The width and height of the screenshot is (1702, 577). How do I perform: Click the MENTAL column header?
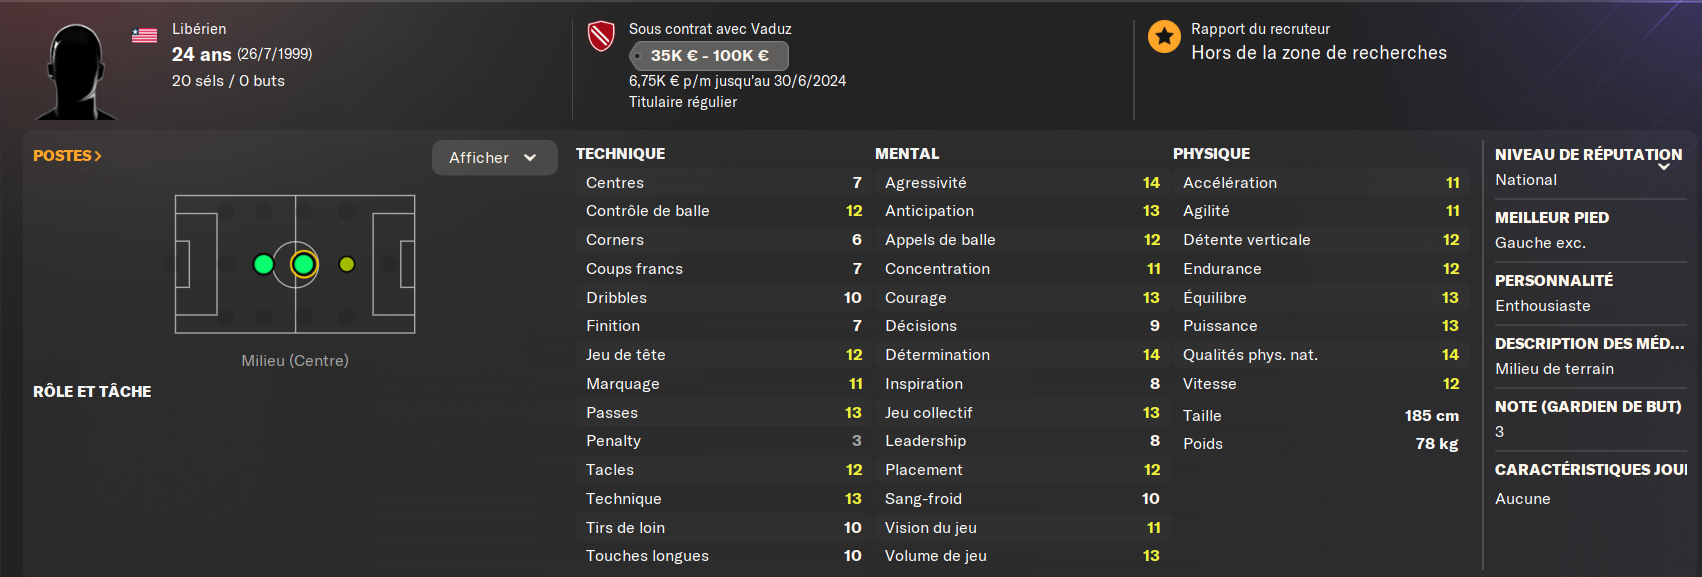[x=907, y=154]
